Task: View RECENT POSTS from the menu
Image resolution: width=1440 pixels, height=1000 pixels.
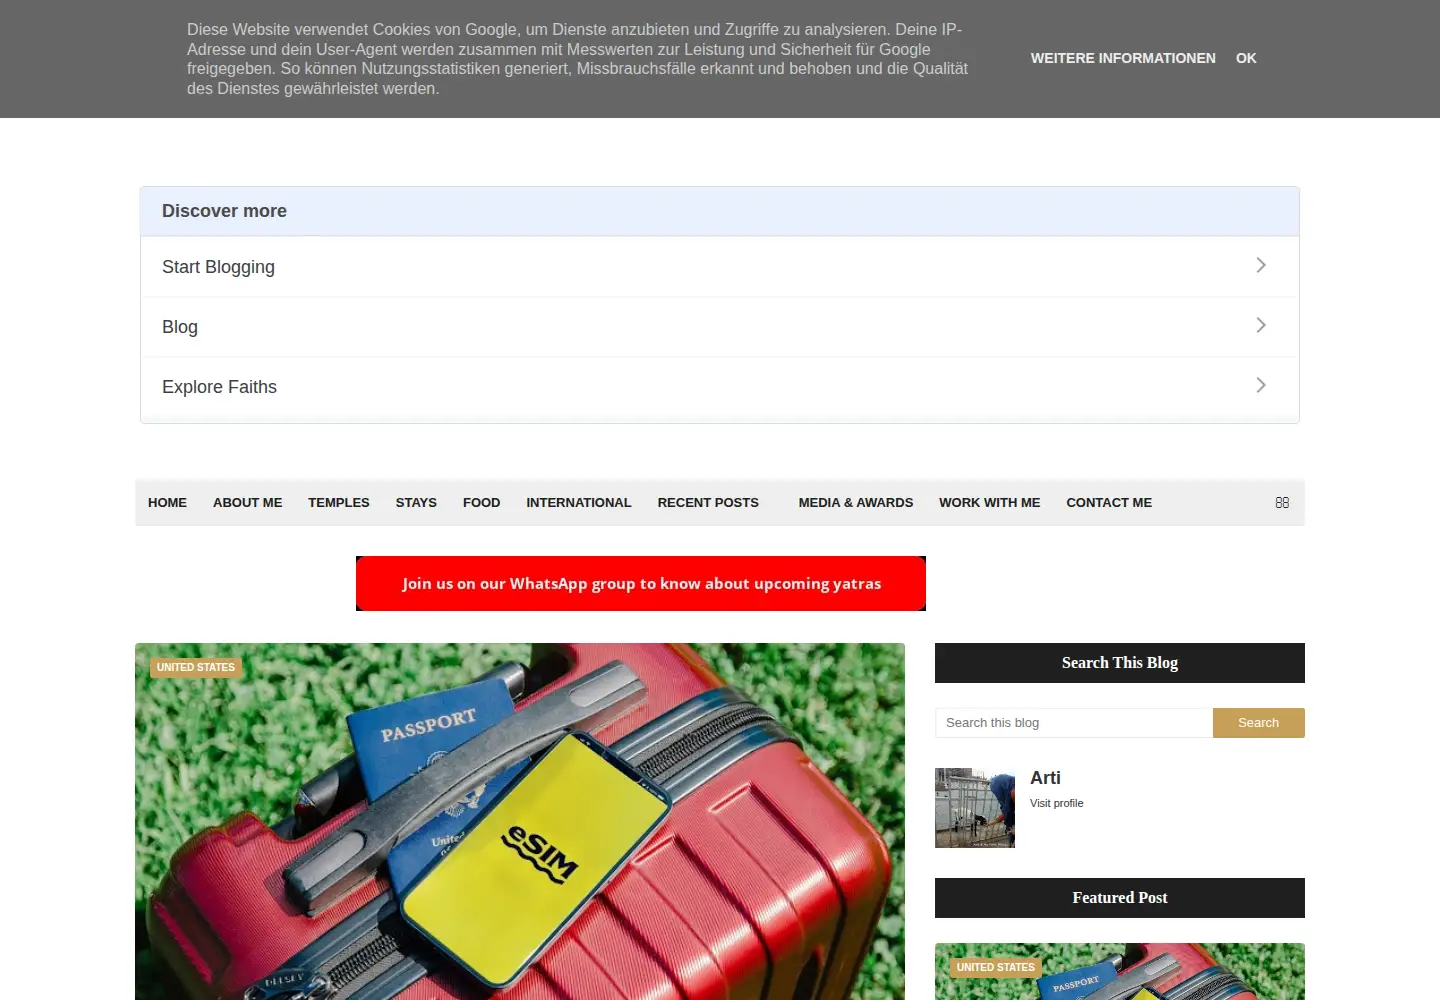Action: click(x=708, y=503)
